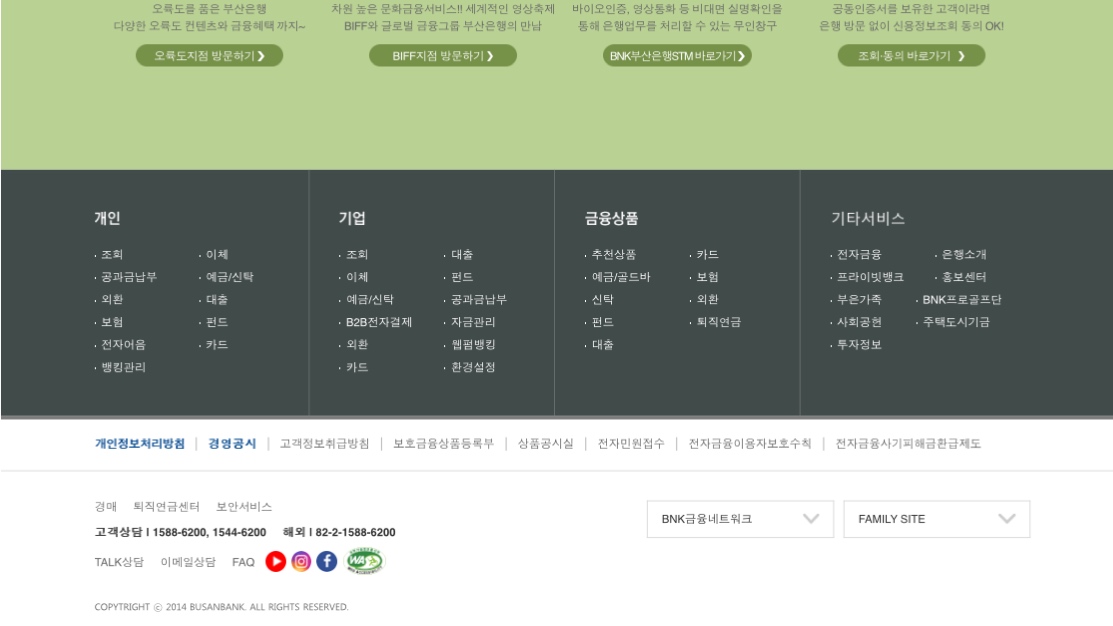Select 은행소개 under 기타서비스
This screenshot has height=626, width=1113.
pos(964,254)
